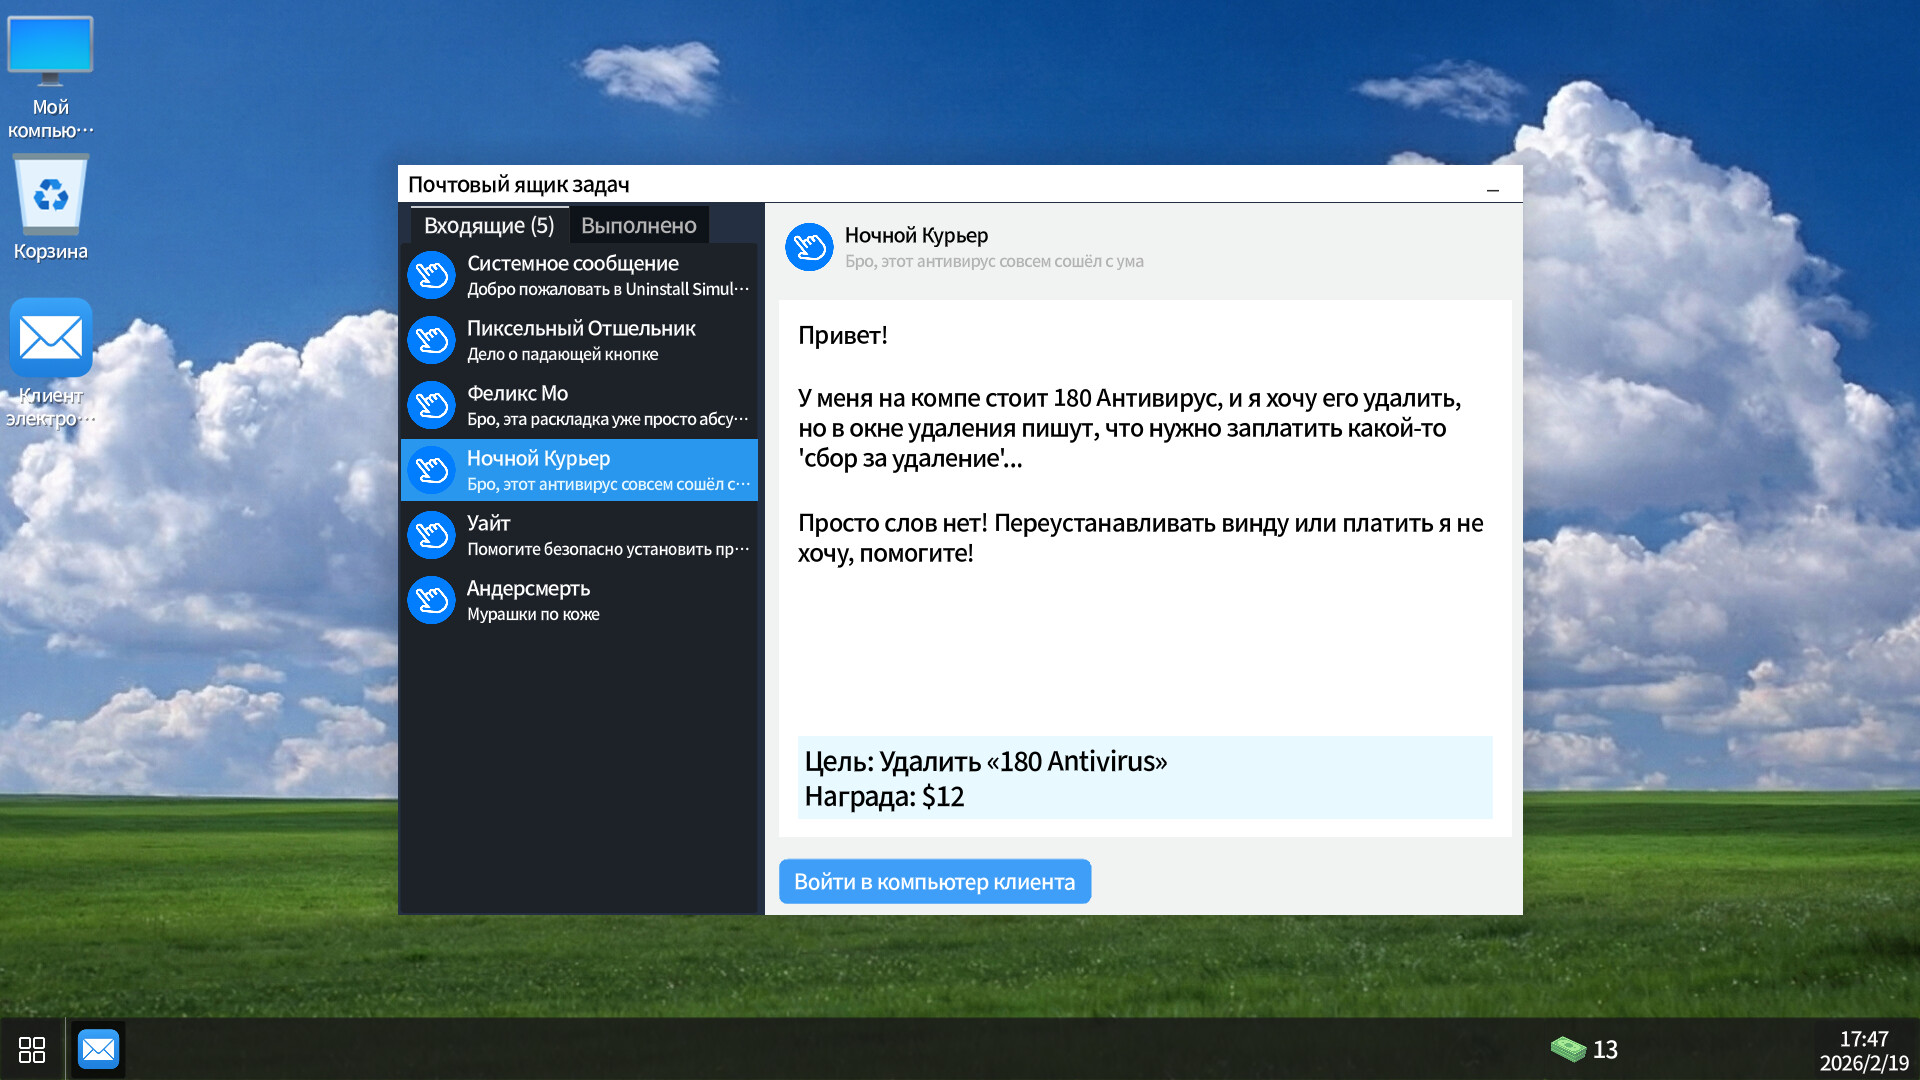Switch to the Выполнено tab
This screenshot has width=1920, height=1080.
[639, 224]
